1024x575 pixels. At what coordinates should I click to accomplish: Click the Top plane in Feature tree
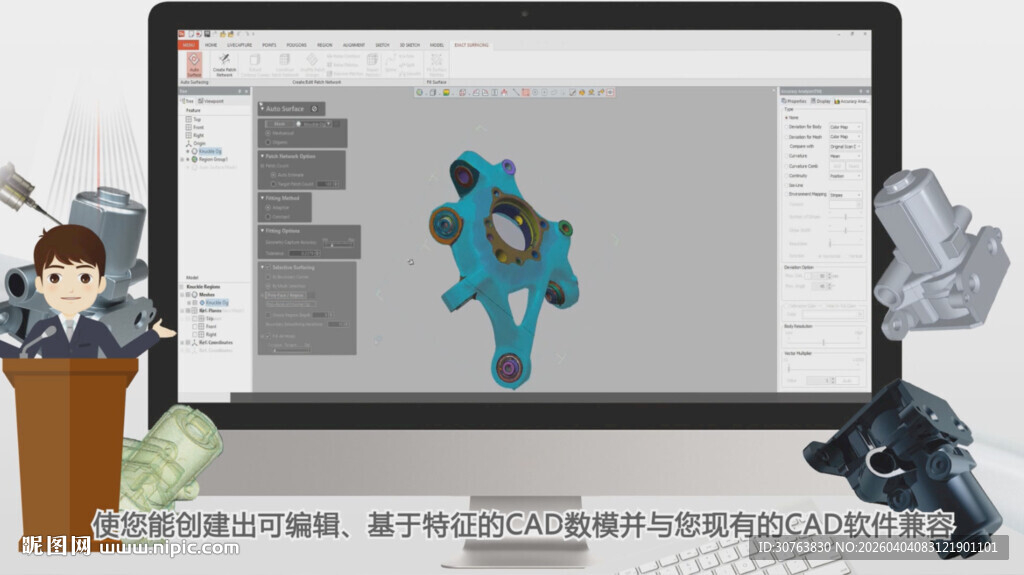tap(197, 120)
